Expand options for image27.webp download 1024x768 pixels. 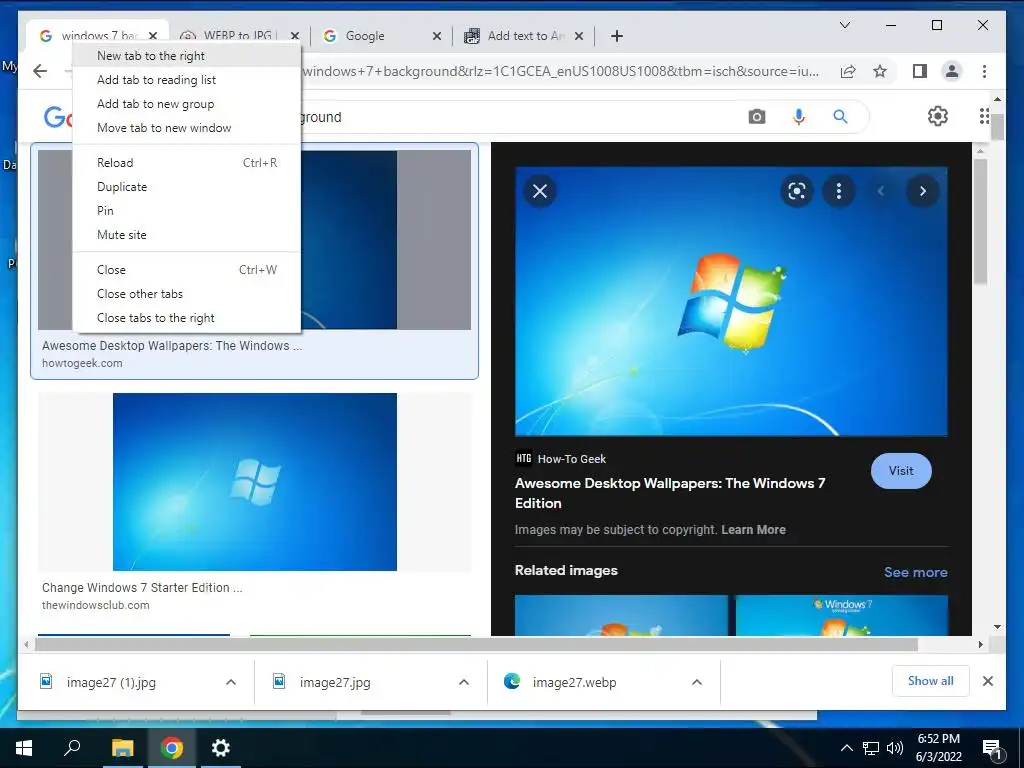click(697, 682)
